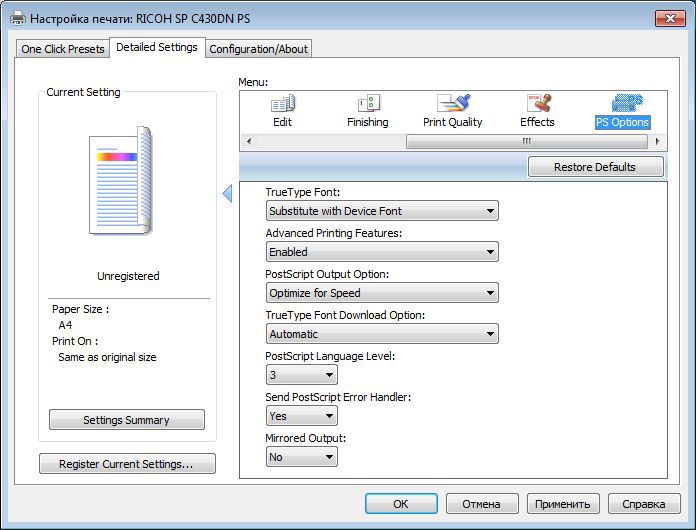Screen dimensions: 696x530
Task: Click the printer icon in the title bar
Action: [x=18, y=18]
